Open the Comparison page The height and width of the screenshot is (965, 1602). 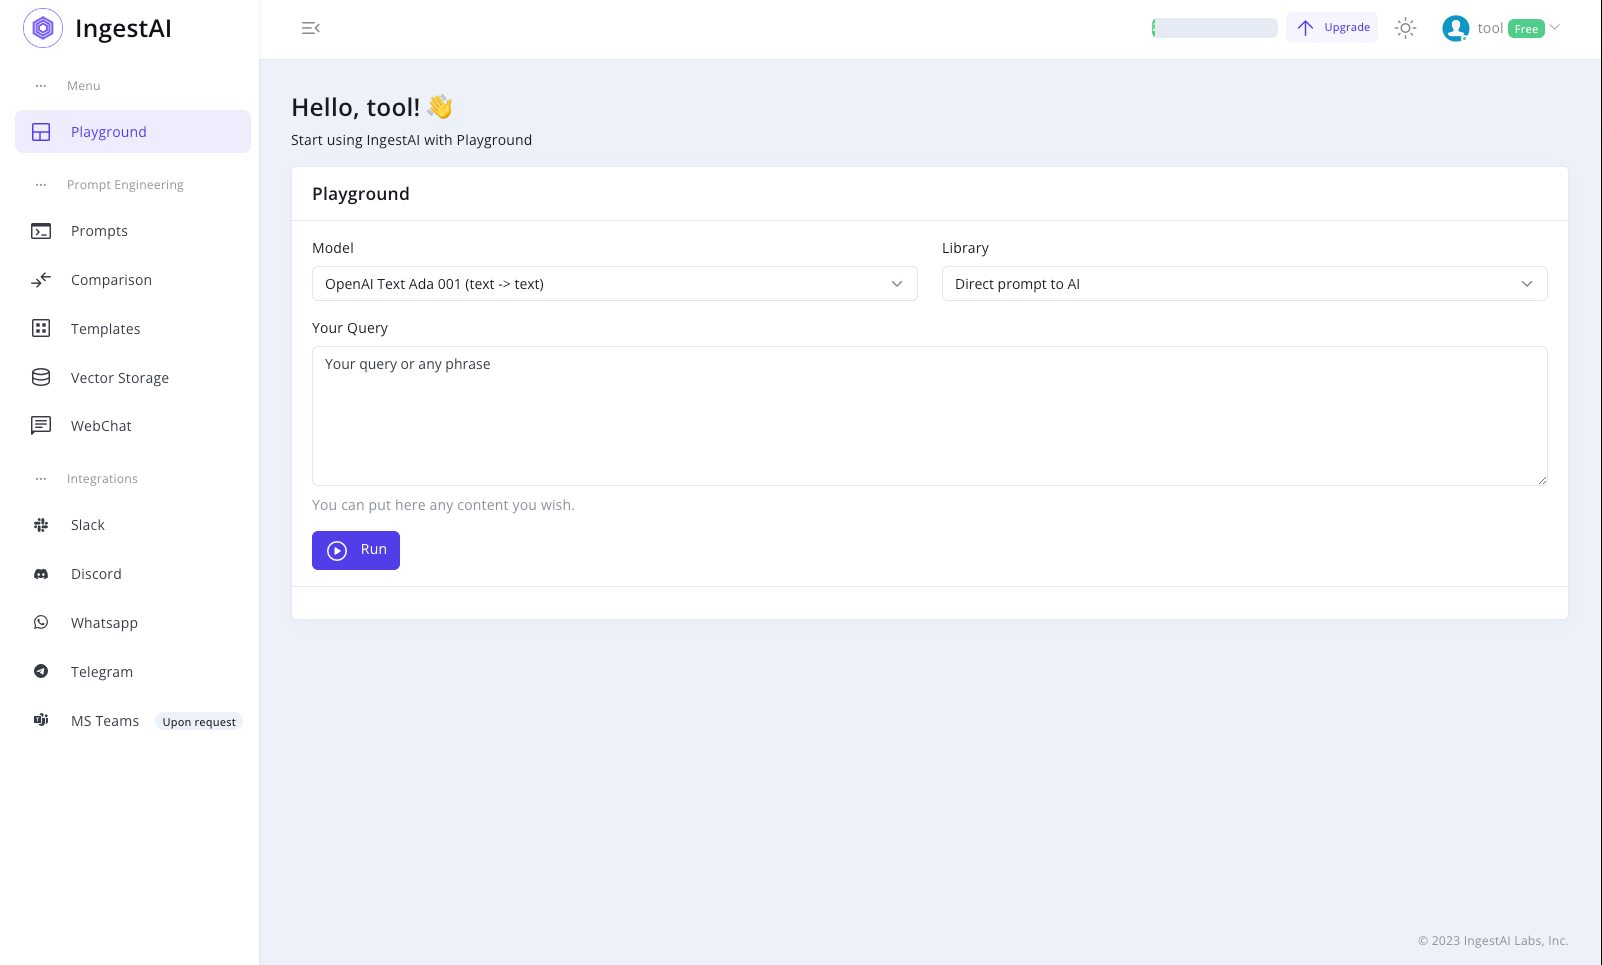133,280
